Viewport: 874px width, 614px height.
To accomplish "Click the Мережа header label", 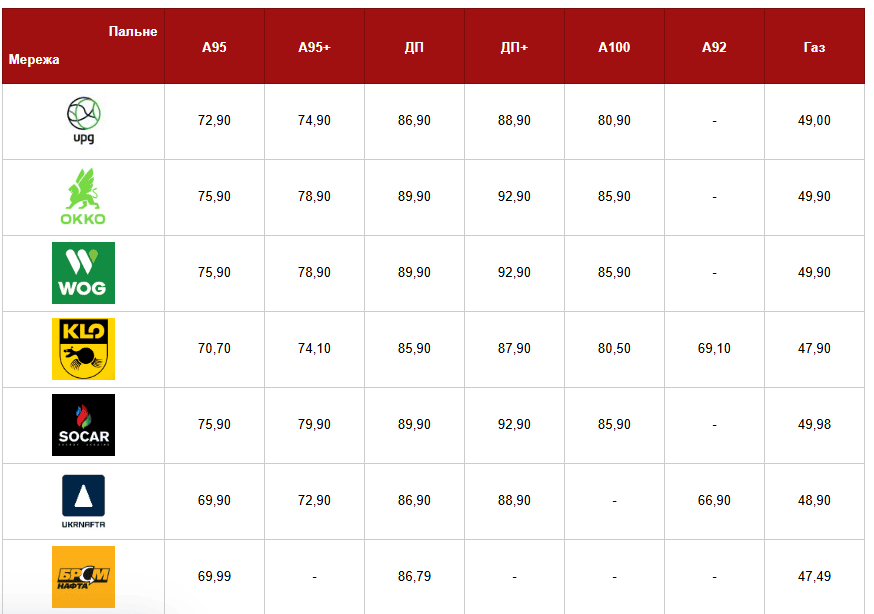I will coord(34,59).
